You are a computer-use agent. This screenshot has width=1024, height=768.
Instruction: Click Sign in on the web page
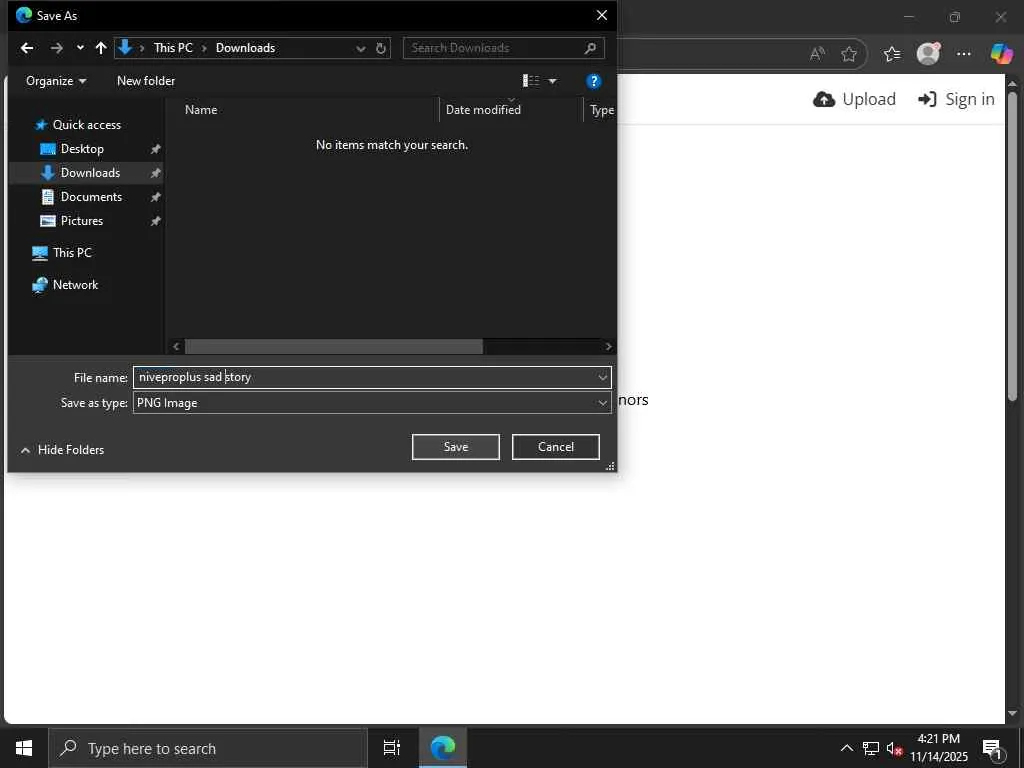tap(956, 99)
